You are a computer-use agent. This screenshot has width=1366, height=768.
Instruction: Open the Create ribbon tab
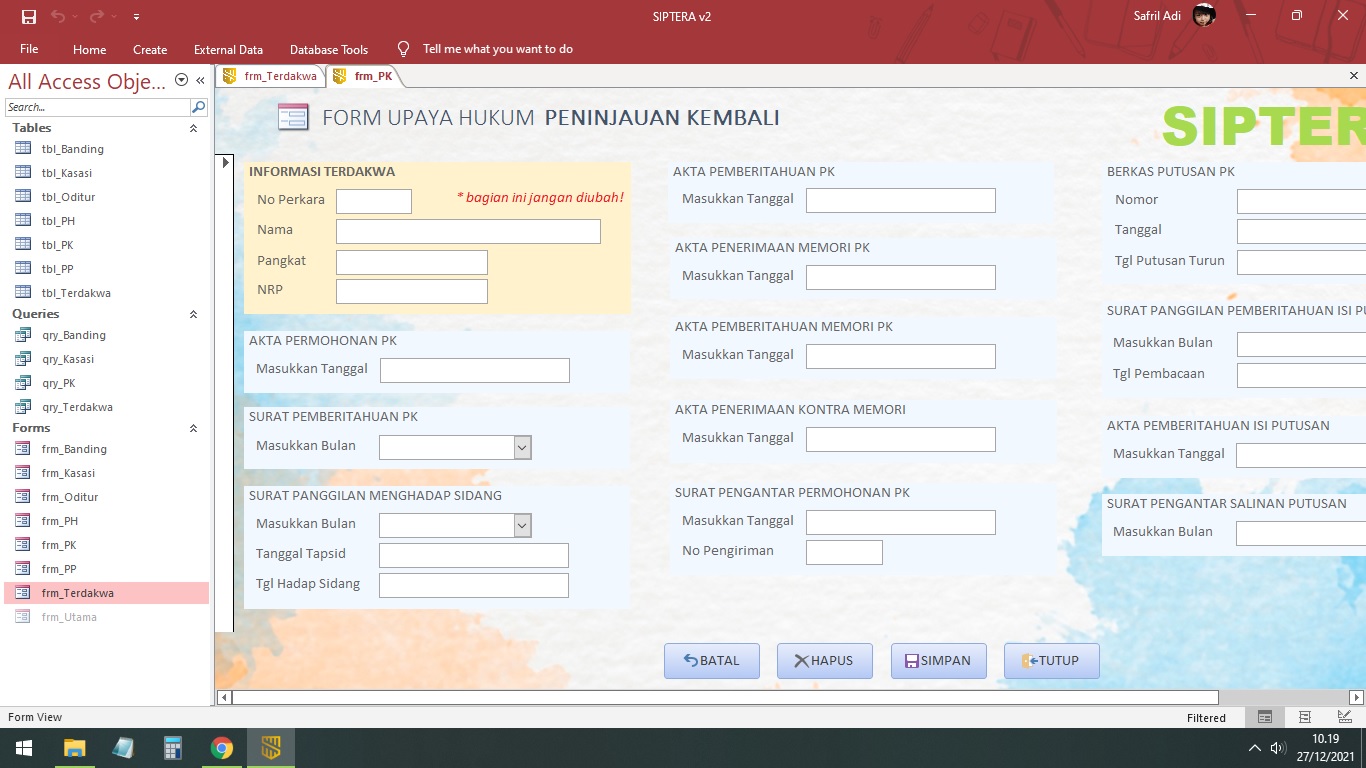(150, 49)
